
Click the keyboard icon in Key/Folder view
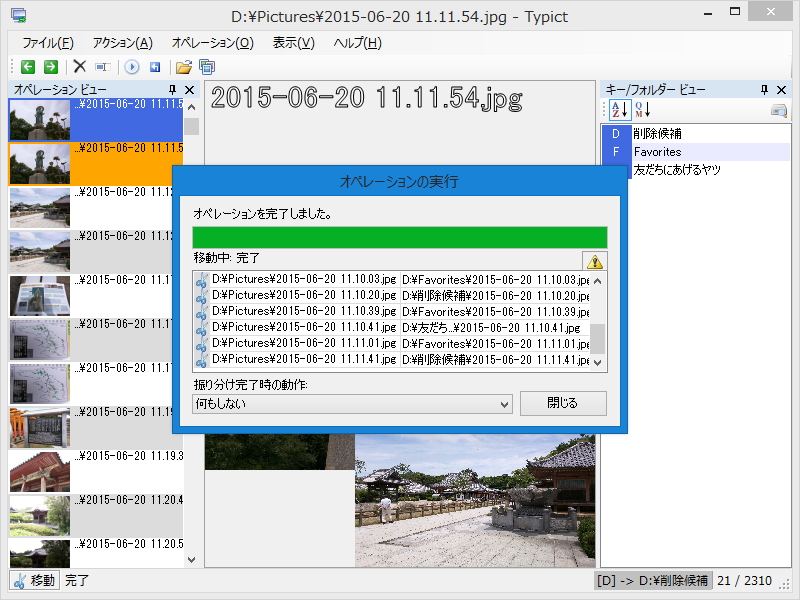(779, 110)
